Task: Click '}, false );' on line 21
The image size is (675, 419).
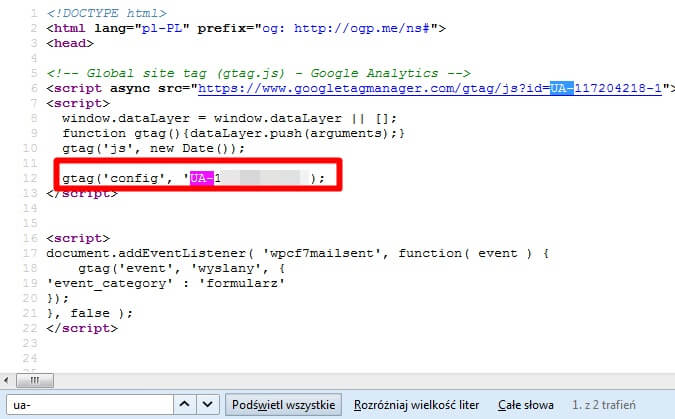Action: [x=90, y=313]
